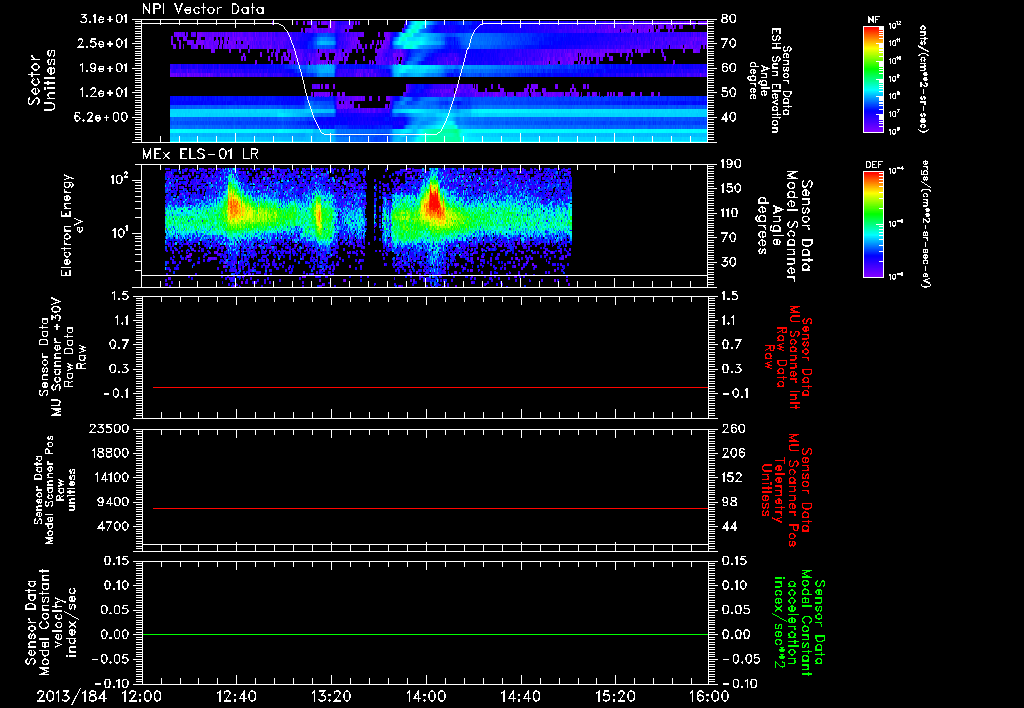Click the "Model Scanner Pos Raw" left axis title
The width and height of the screenshot is (1024, 708).
point(55,490)
